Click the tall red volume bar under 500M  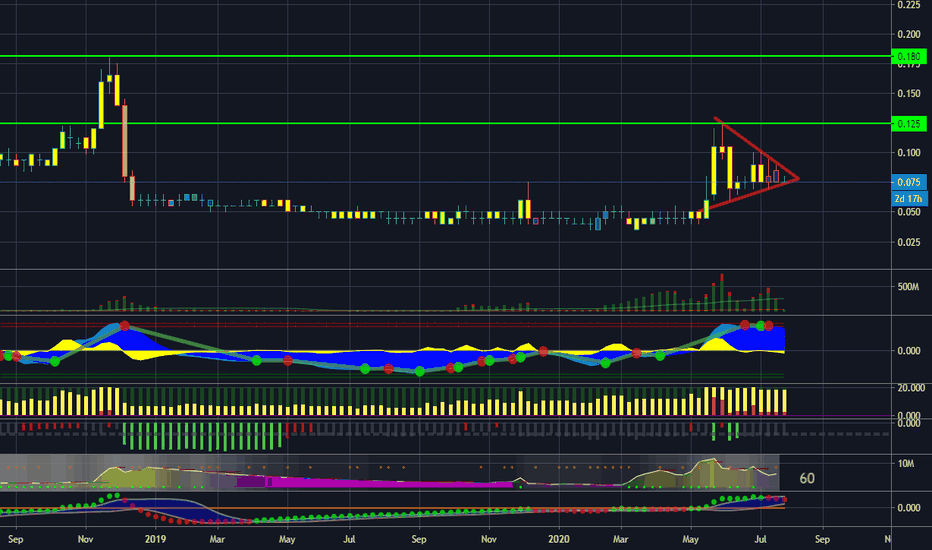coord(722,292)
